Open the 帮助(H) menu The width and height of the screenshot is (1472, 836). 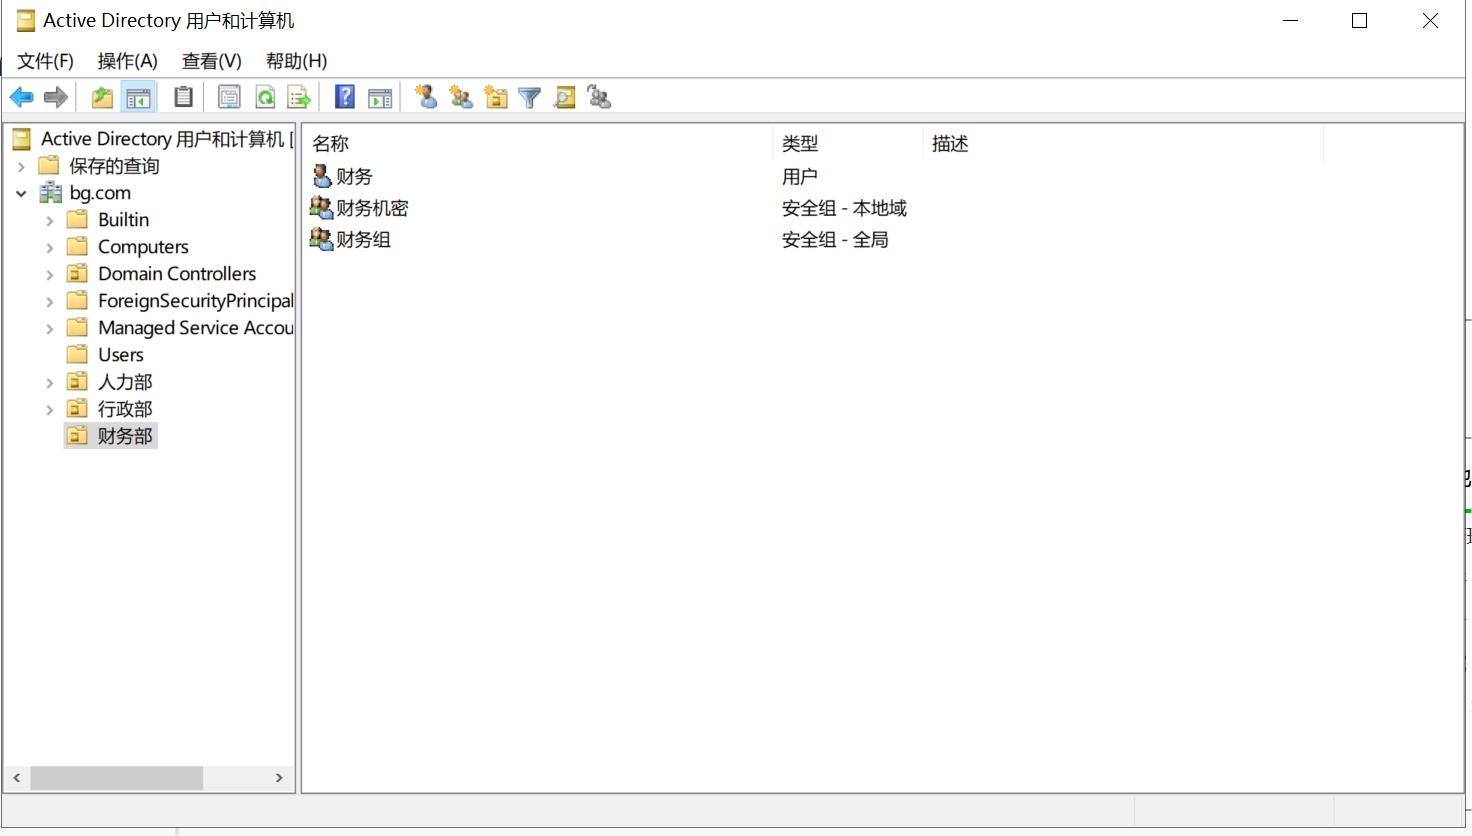point(296,61)
